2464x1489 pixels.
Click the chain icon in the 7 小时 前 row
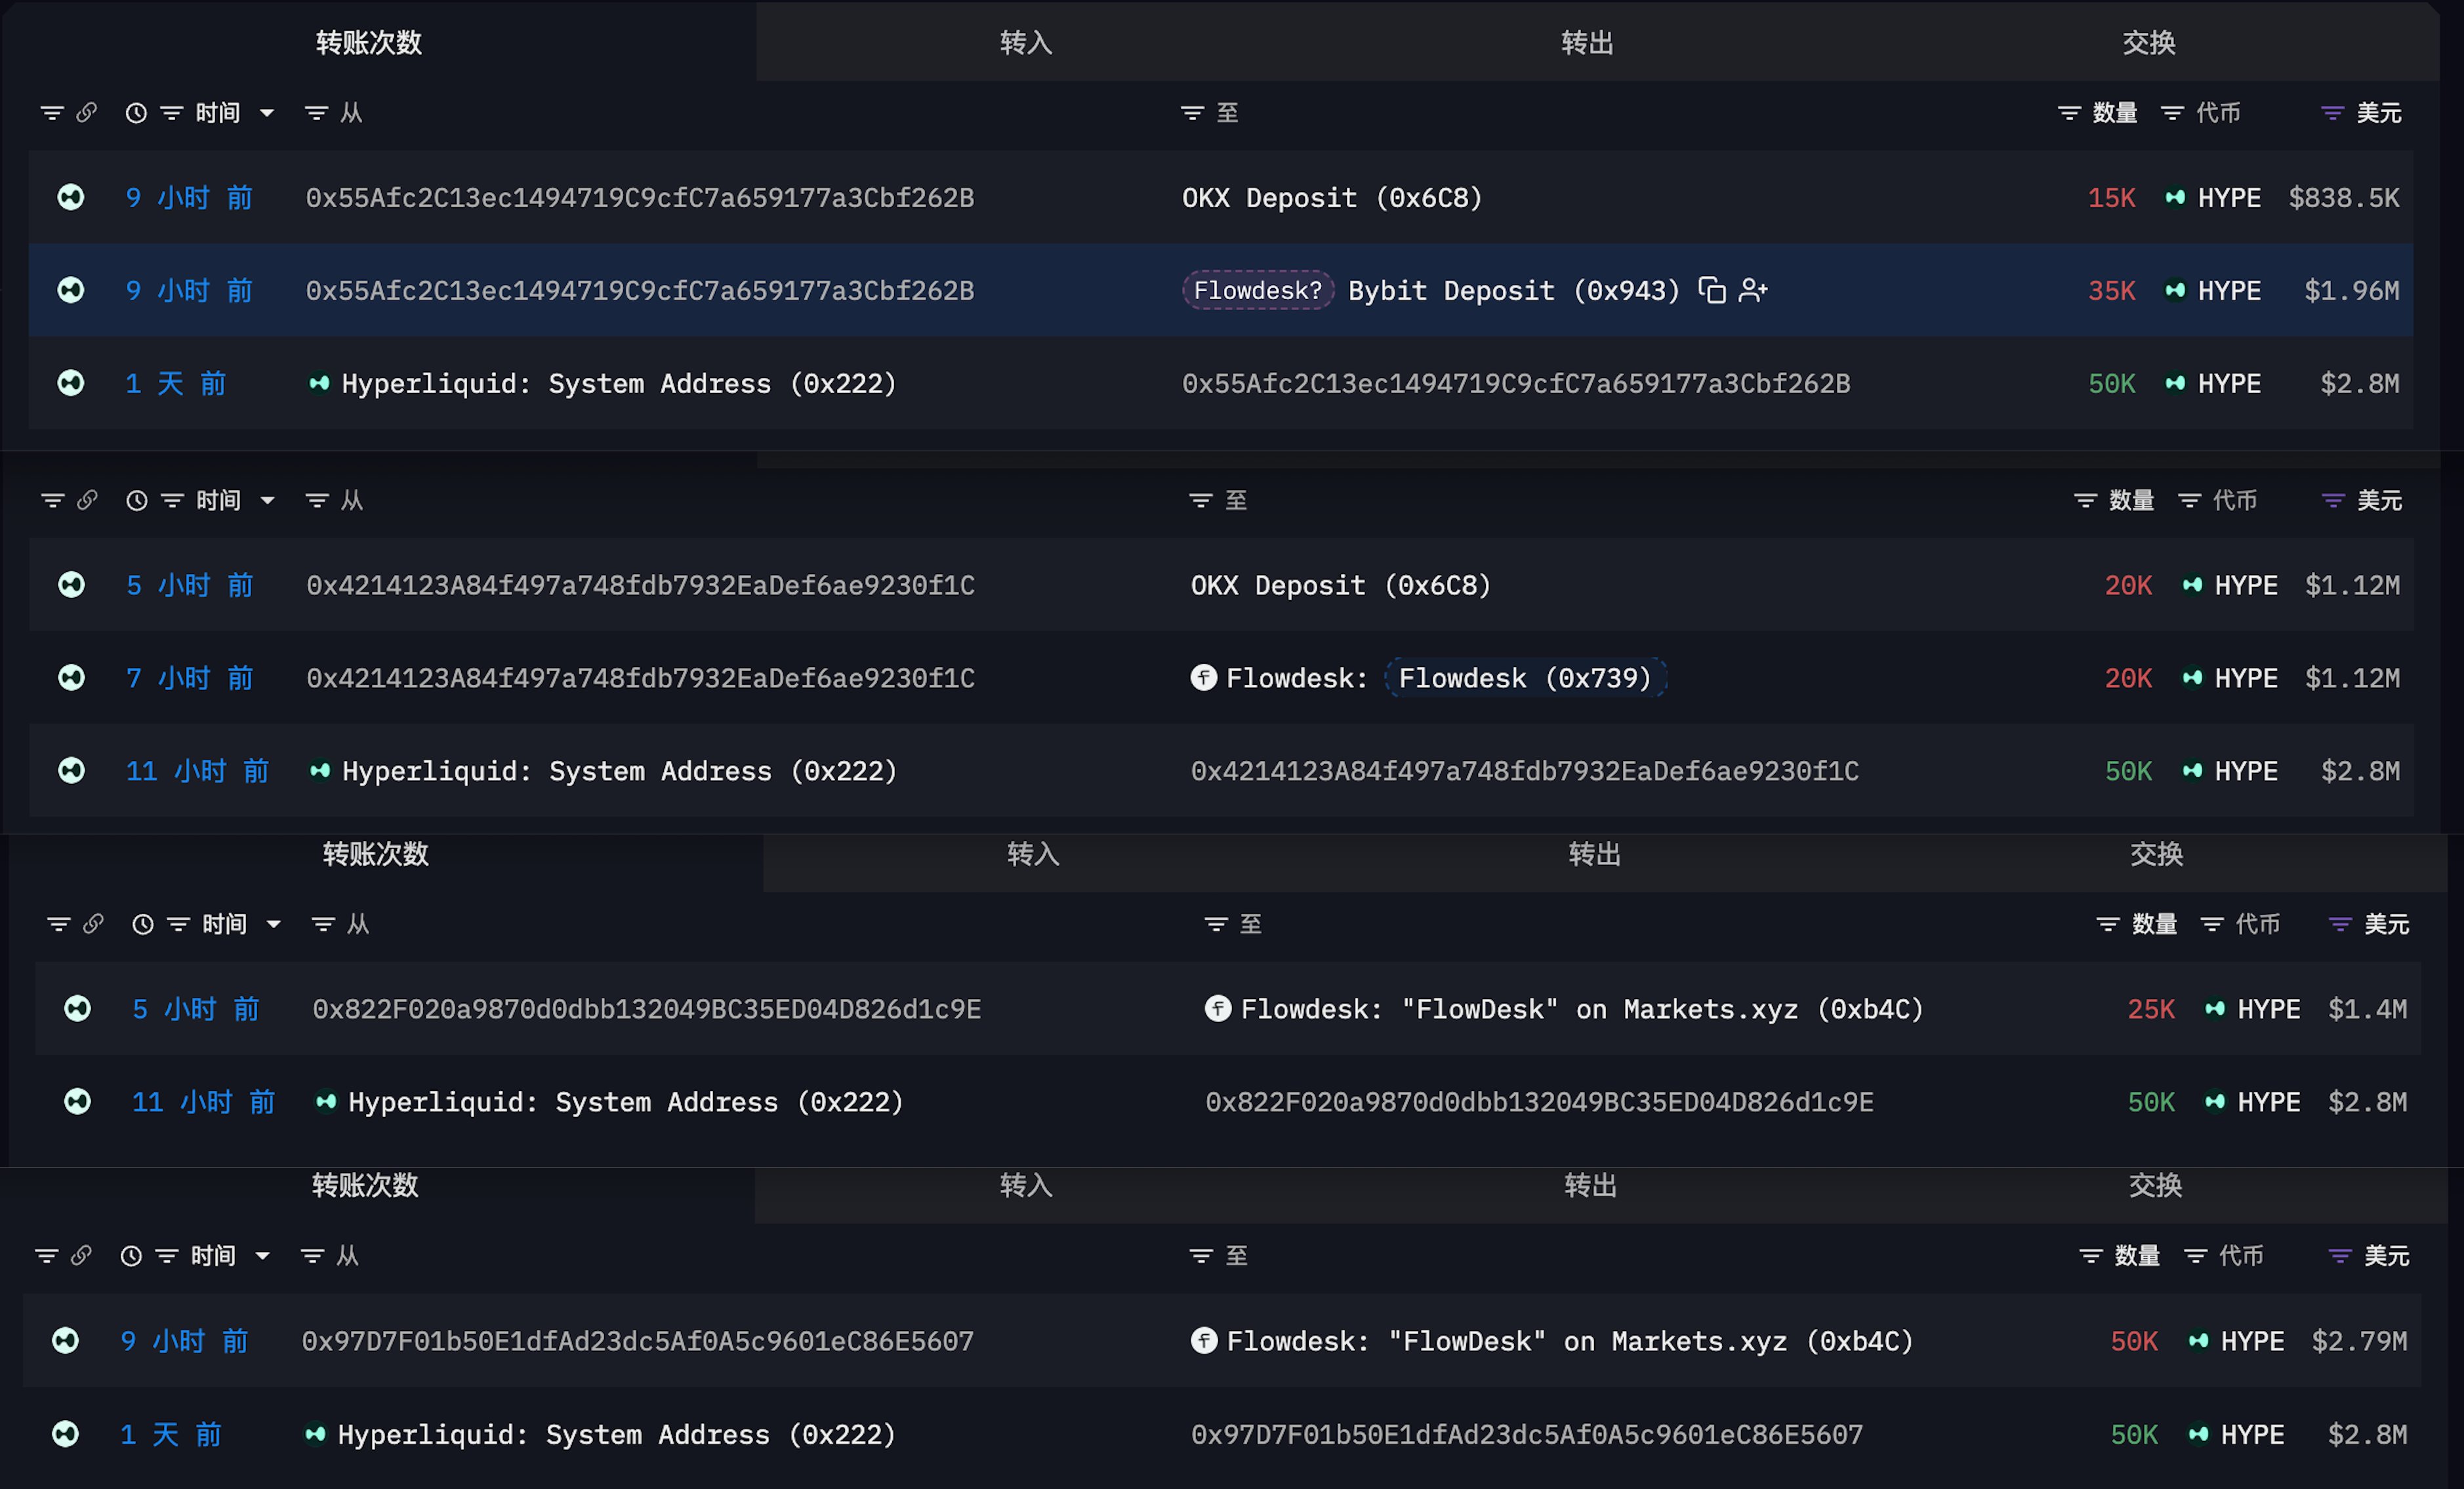coord(72,678)
